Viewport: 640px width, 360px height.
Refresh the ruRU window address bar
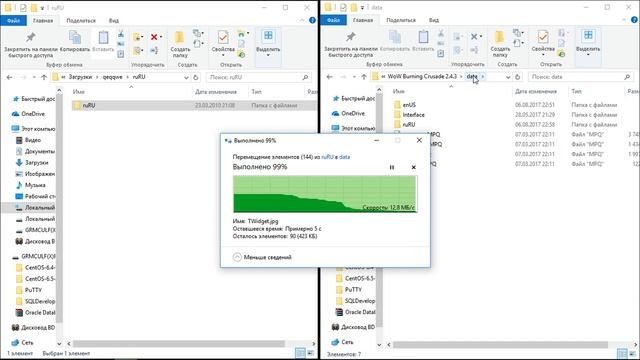[x=196, y=77]
